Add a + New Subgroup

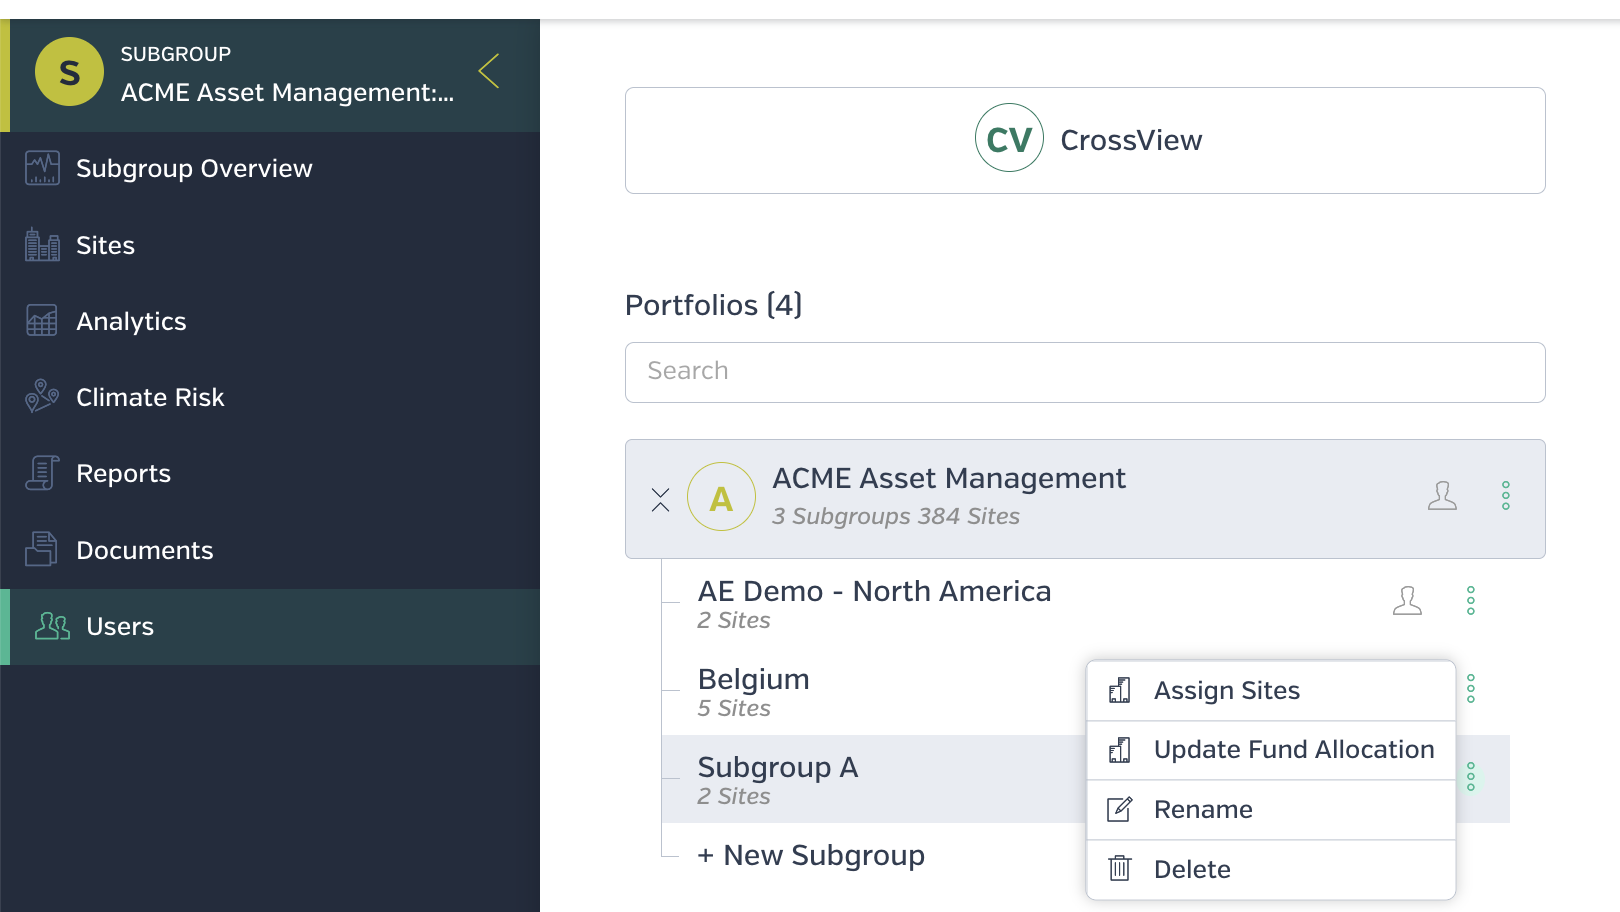click(x=811, y=856)
